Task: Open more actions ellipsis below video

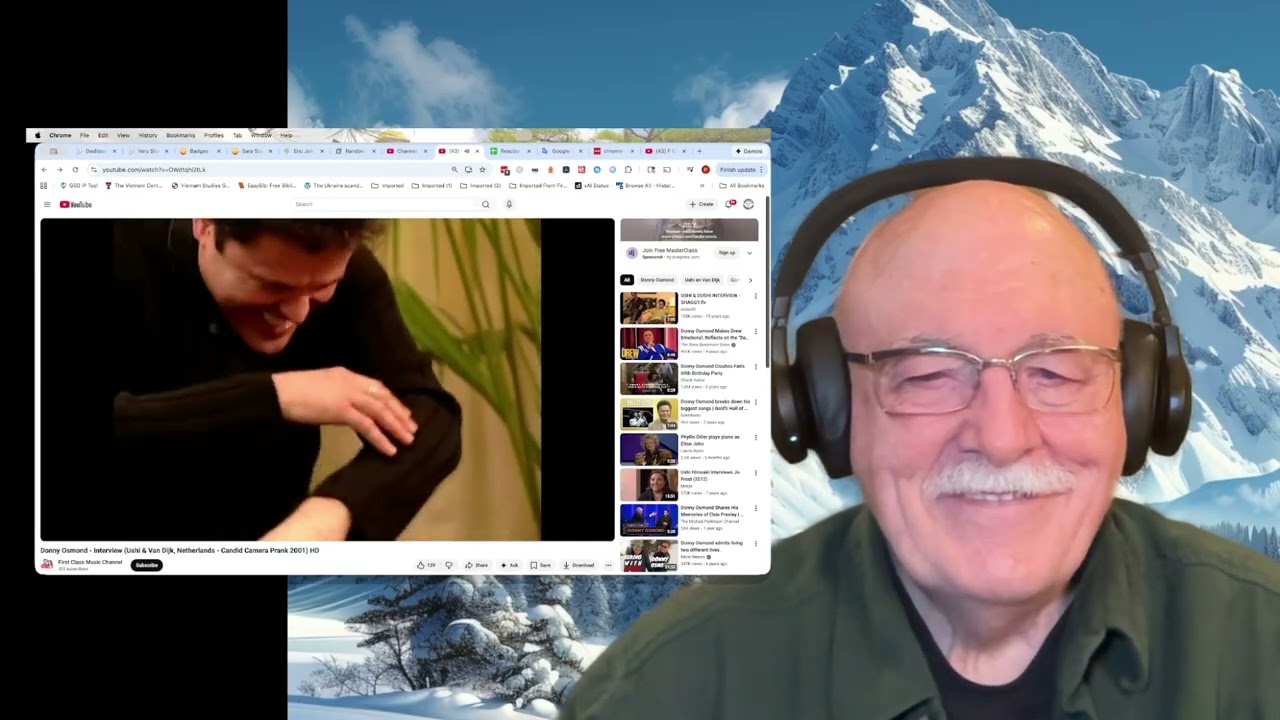Action: click(608, 565)
